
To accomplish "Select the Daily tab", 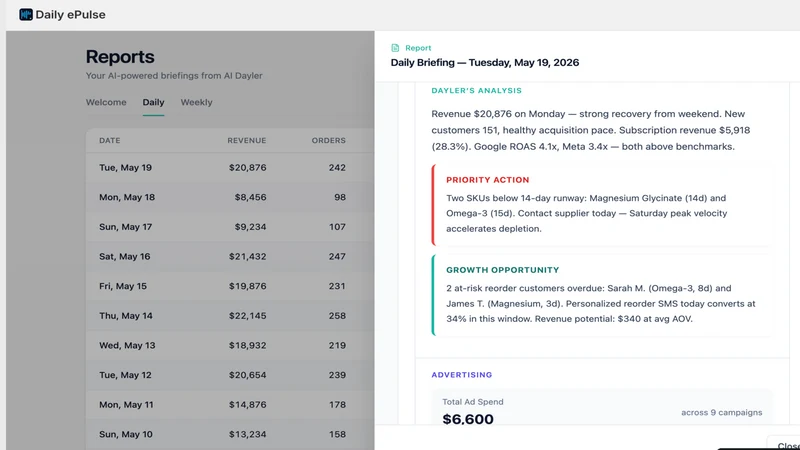I will (153, 102).
